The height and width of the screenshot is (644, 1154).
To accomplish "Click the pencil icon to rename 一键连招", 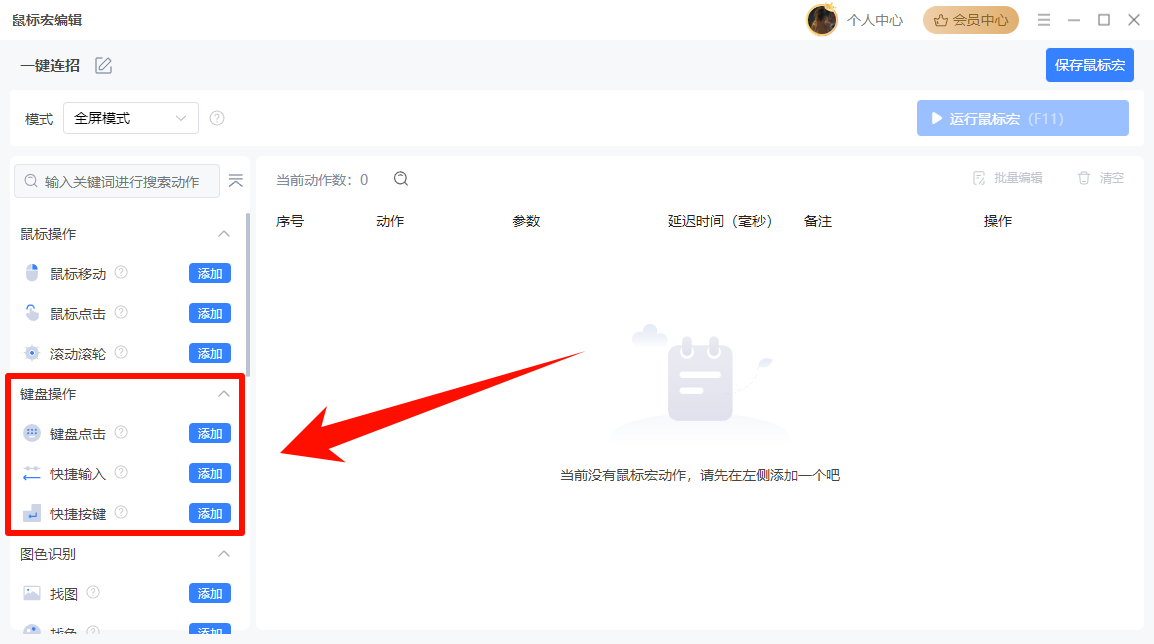I will click(103, 64).
